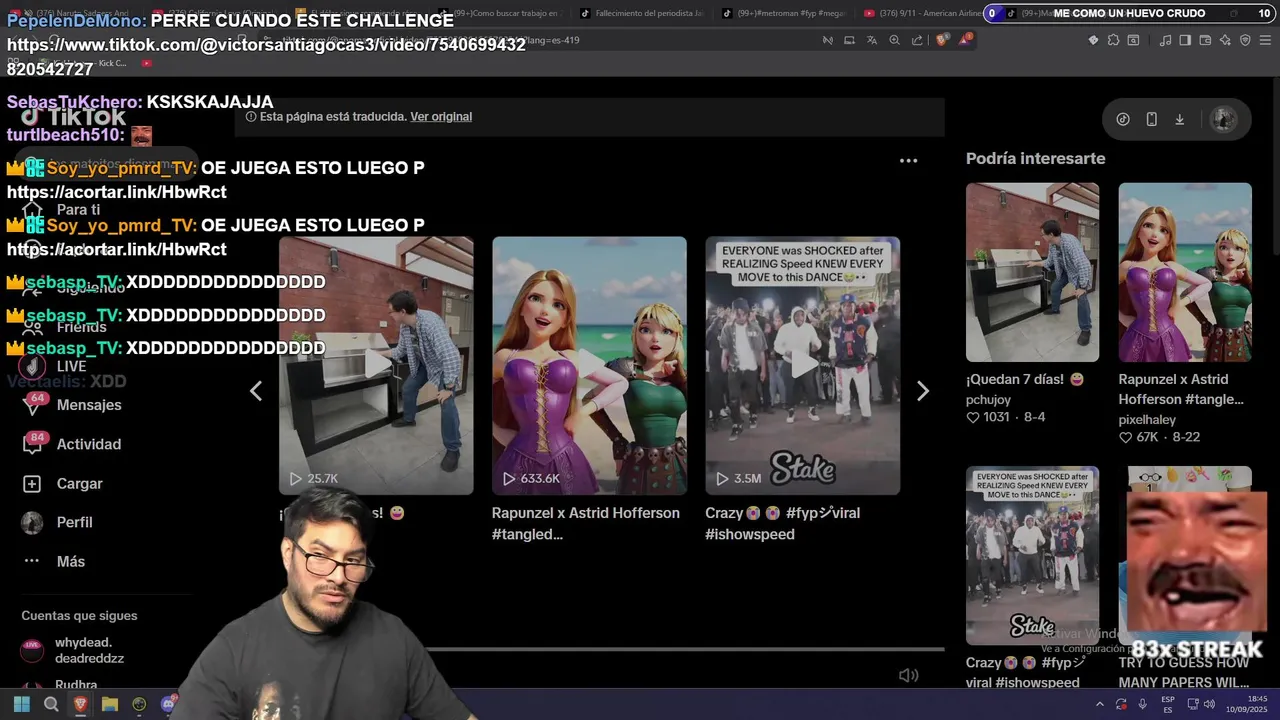The image size is (1280, 720).
Task: Click the download desktop app icon
Action: 1179,119
